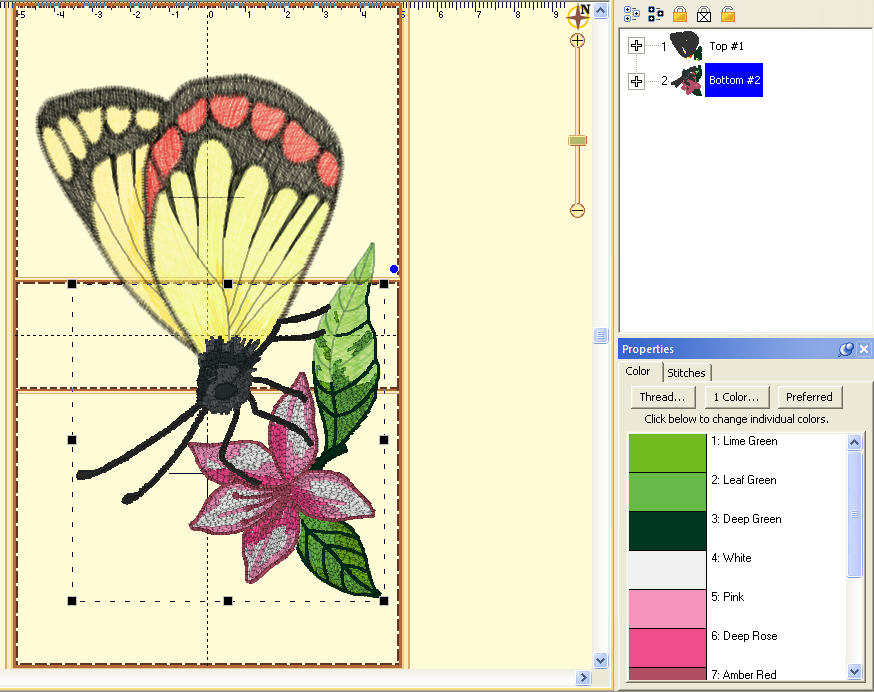
Task: Click the color list scroll down arrow
Action: (855, 671)
